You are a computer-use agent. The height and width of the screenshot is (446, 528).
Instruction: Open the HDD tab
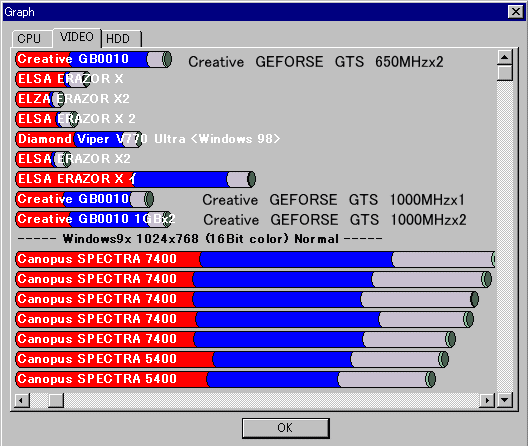[121, 39]
